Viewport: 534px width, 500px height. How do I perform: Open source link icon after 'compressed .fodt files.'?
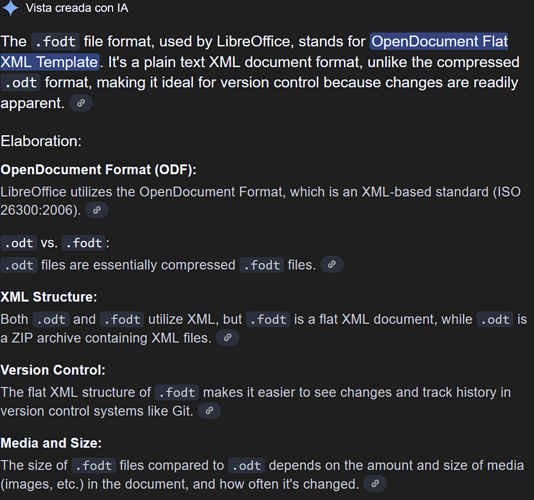(x=332, y=264)
